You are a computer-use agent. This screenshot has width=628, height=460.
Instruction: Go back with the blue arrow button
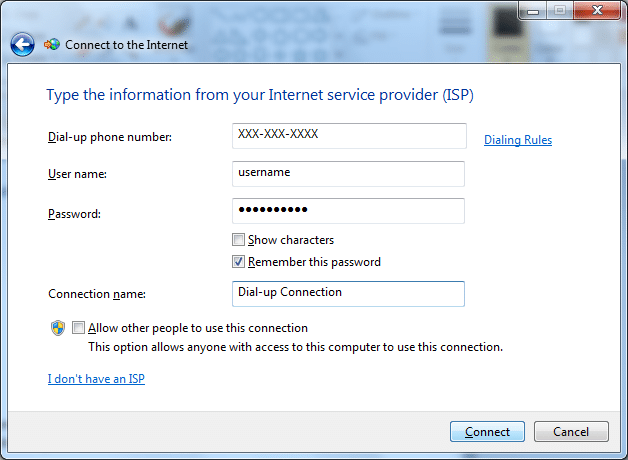22,44
